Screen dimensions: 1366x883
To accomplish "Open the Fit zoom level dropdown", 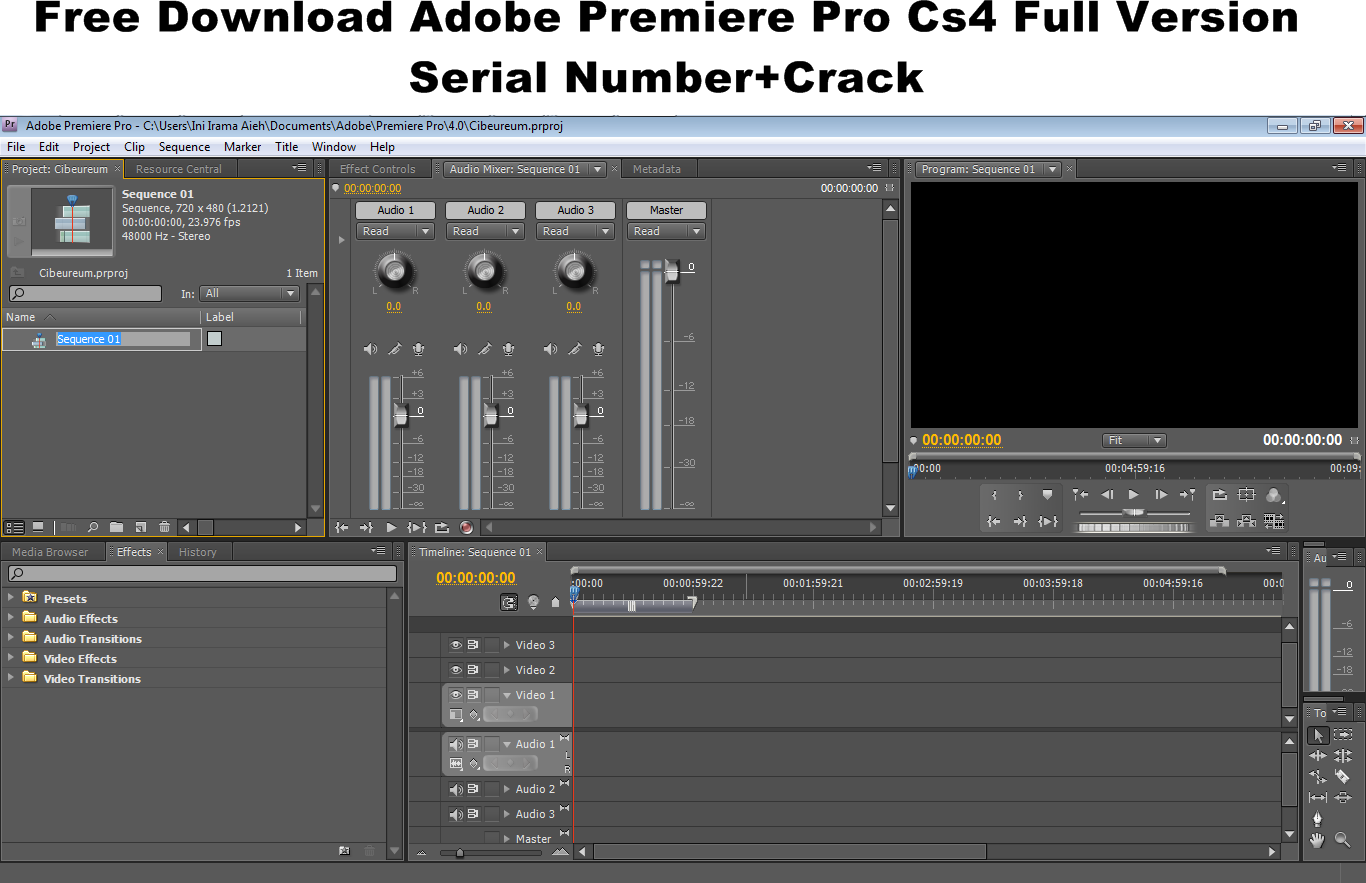I will [1134, 440].
